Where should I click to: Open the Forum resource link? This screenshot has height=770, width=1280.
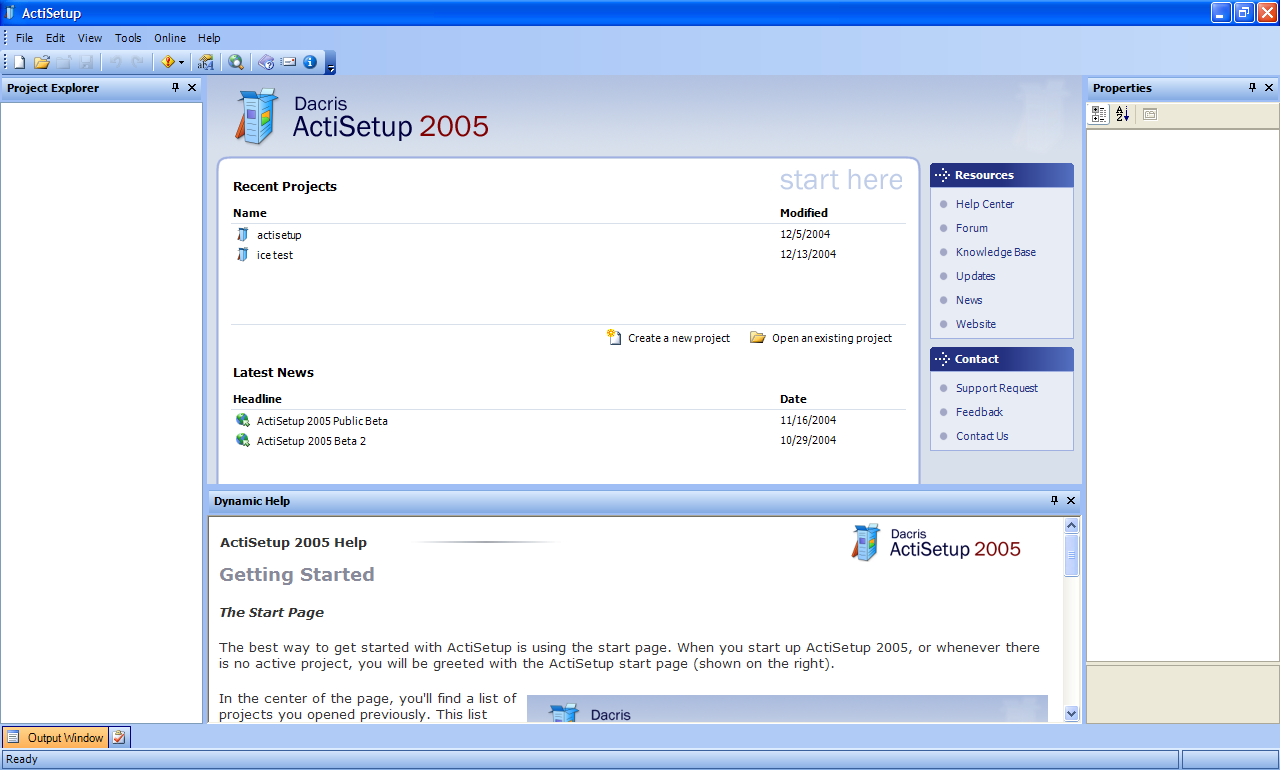tap(972, 228)
